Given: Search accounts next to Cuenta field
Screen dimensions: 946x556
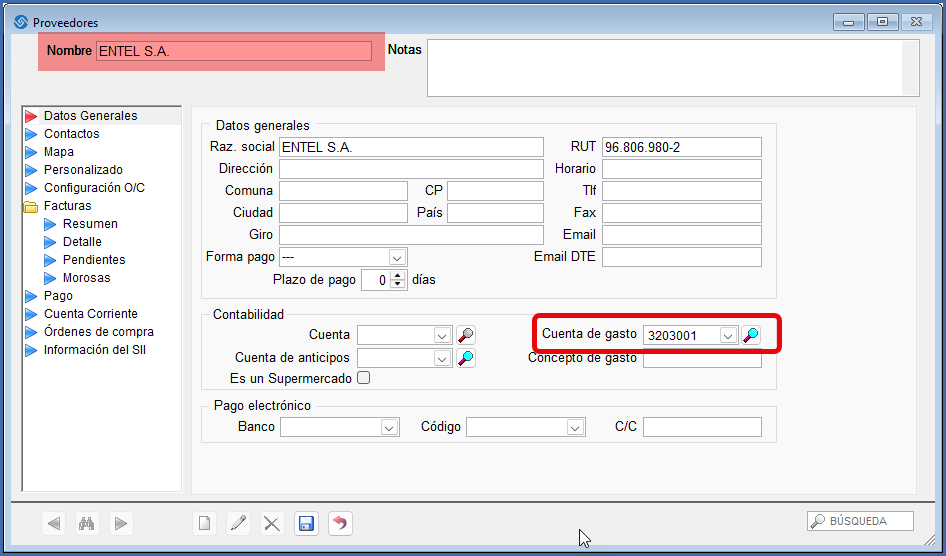Looking at the screenshot, I should pos(465,335).
